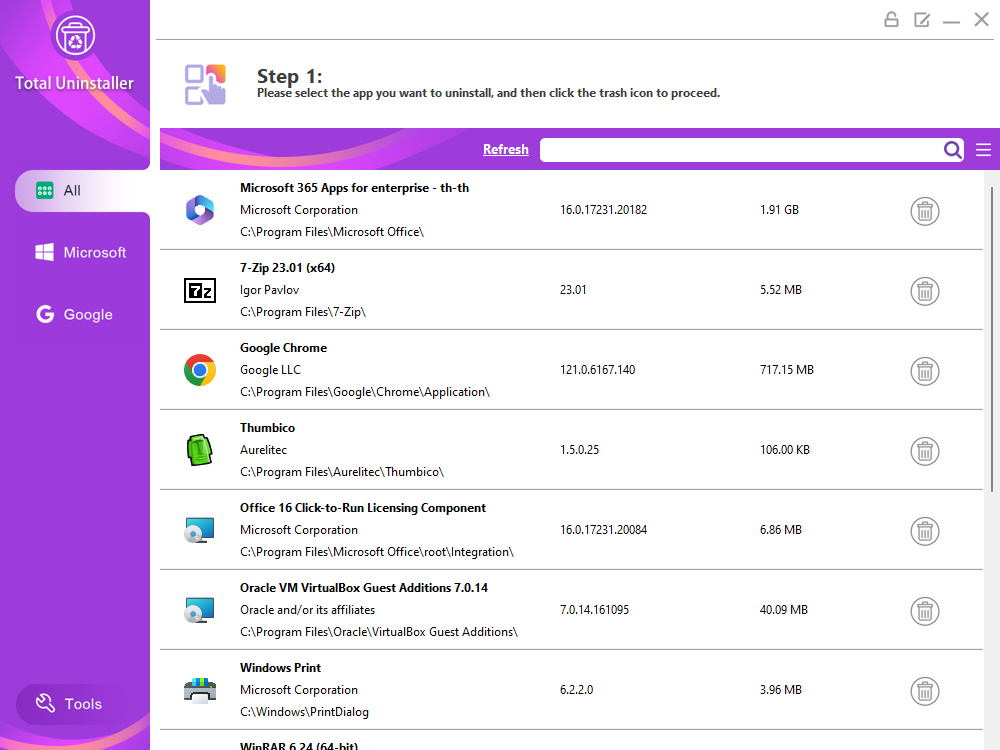This screenshot has height=750, width=1000.
Task: Click publisher "Google LLC"
Action: pyautogui.click(x=270, y=370)
